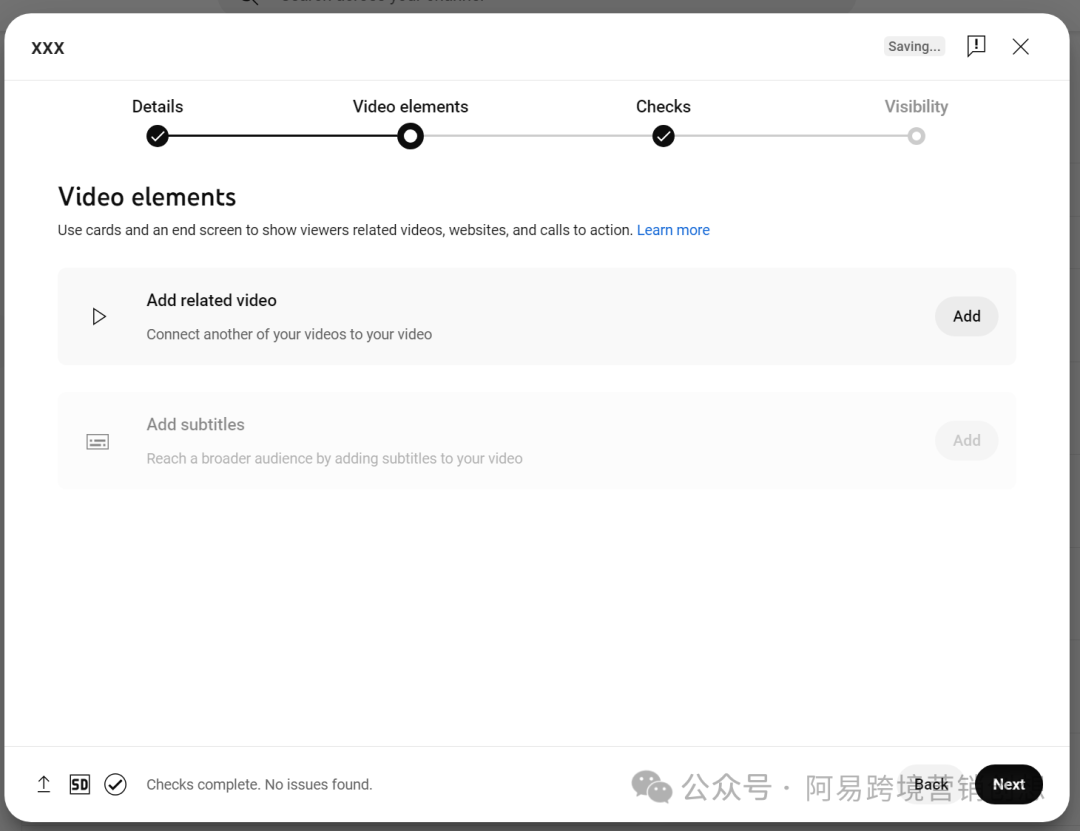Proceed with the Next button
The image size is (1080, 831).
point(1008,784)
